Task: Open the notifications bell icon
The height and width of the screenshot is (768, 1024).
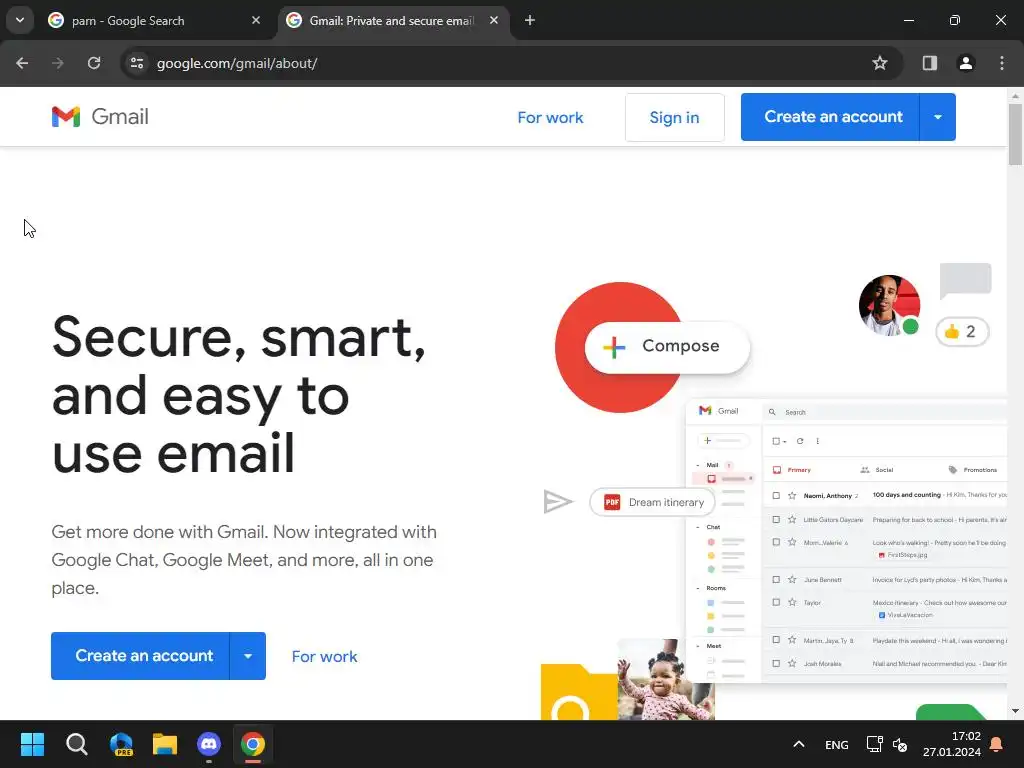Action: point(997,744)
